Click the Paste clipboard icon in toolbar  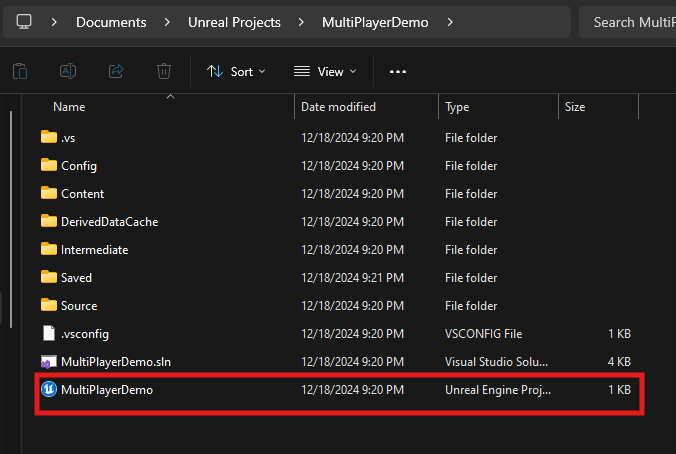coord(20,71)
